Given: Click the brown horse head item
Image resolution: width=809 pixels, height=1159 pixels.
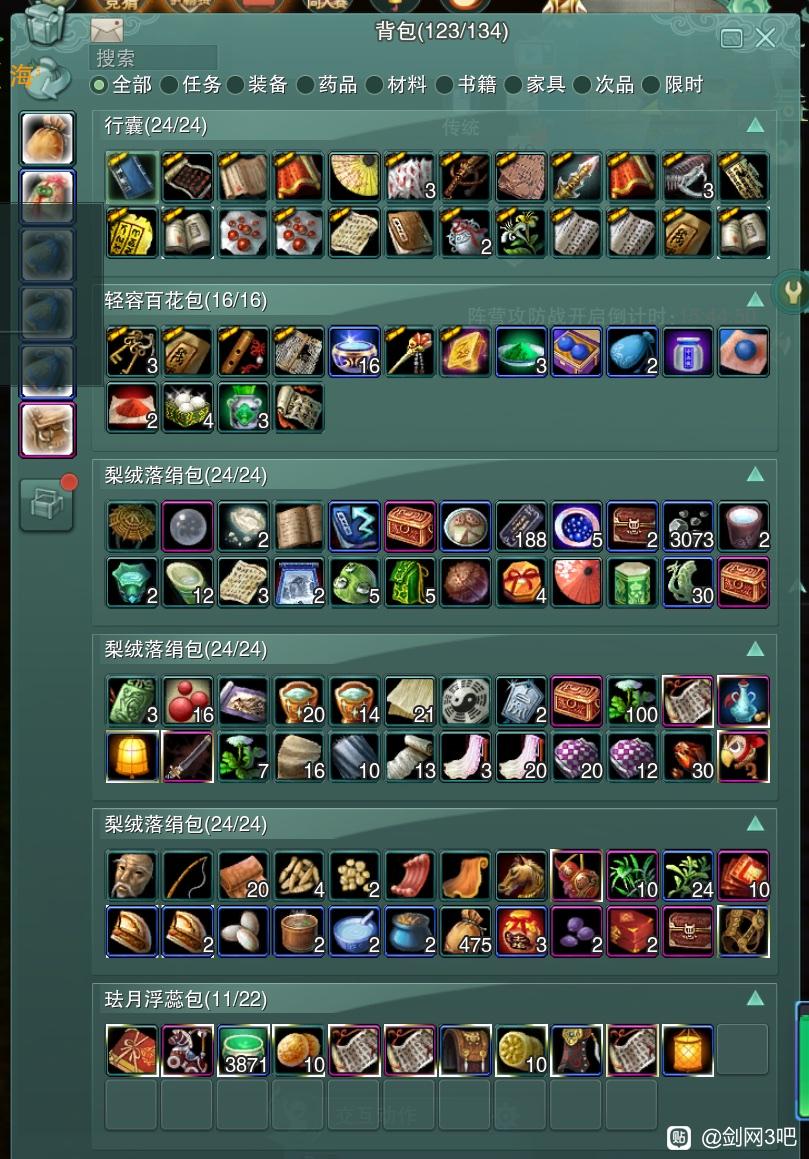Looking at the screenshot, I should pos(521,876).
